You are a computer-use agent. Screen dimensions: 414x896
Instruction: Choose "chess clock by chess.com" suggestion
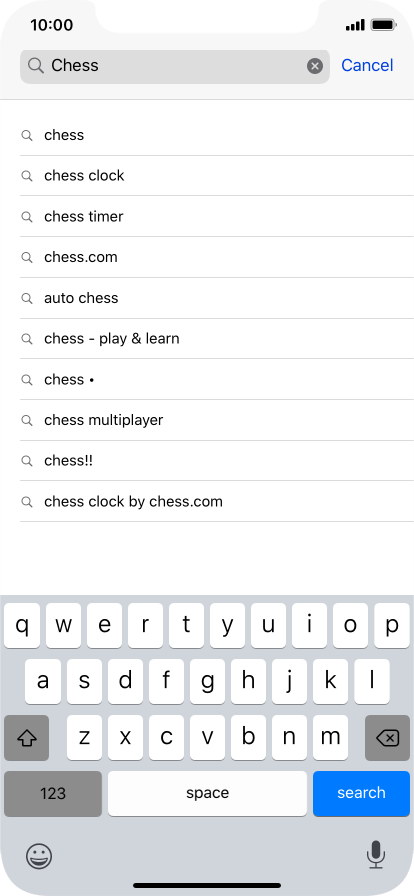217,502
